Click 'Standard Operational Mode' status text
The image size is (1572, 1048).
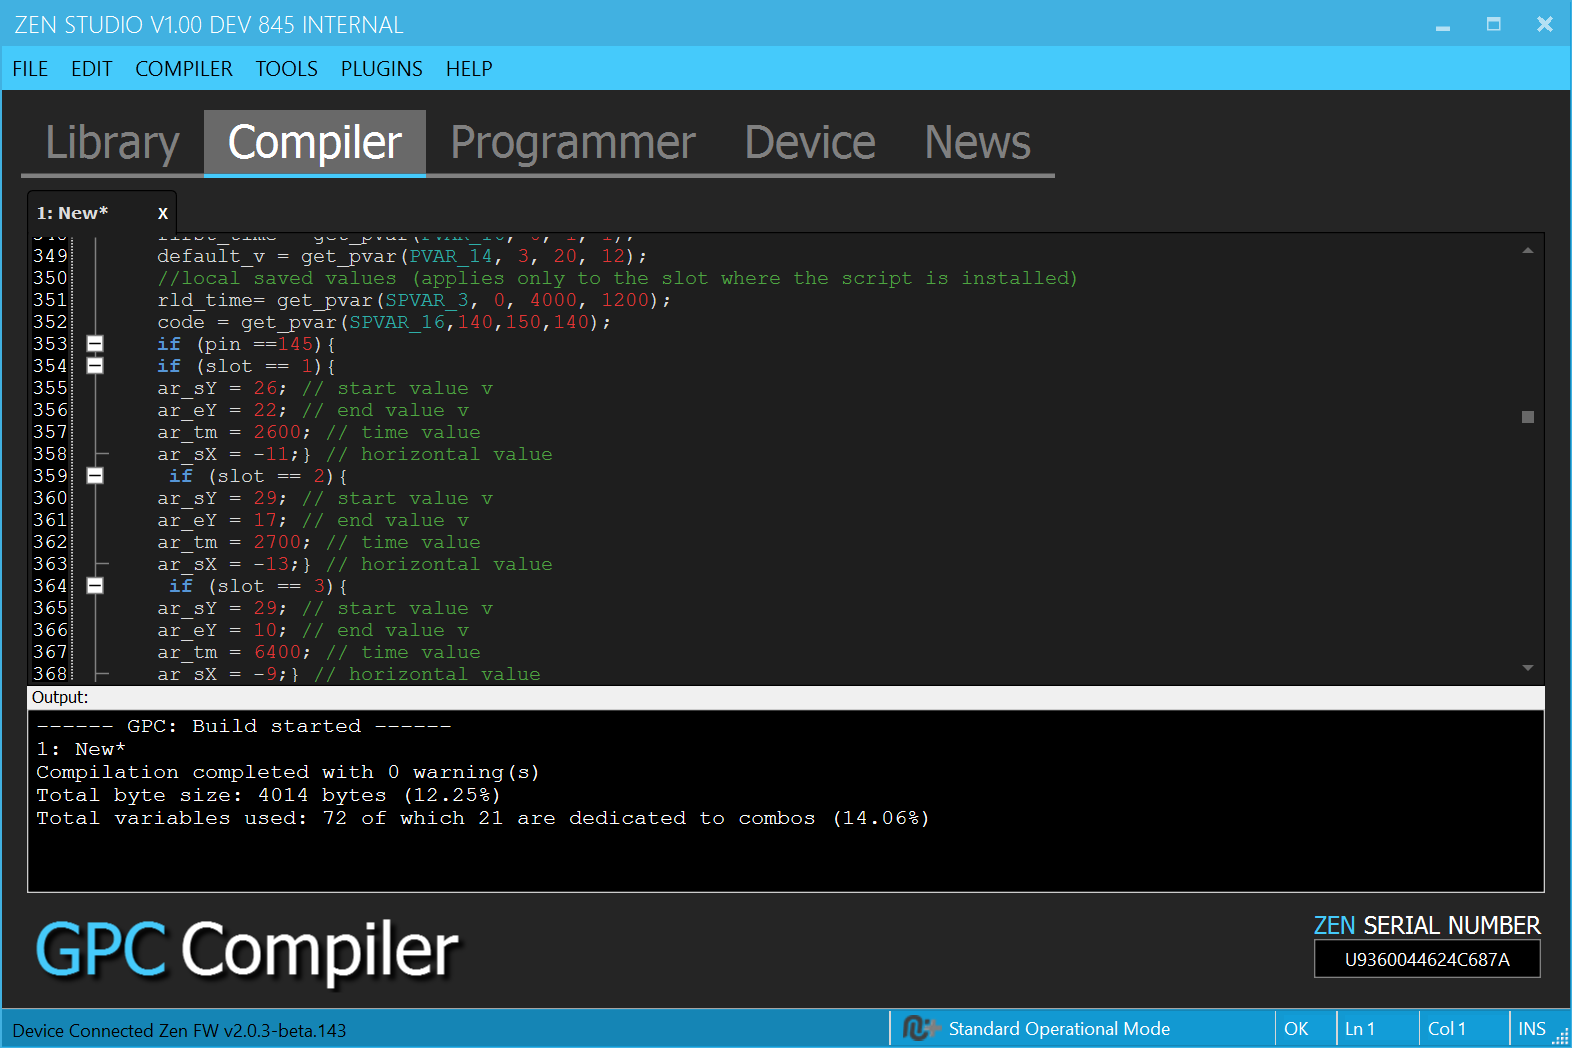pyautogui.click(x=1059, y=1029)
